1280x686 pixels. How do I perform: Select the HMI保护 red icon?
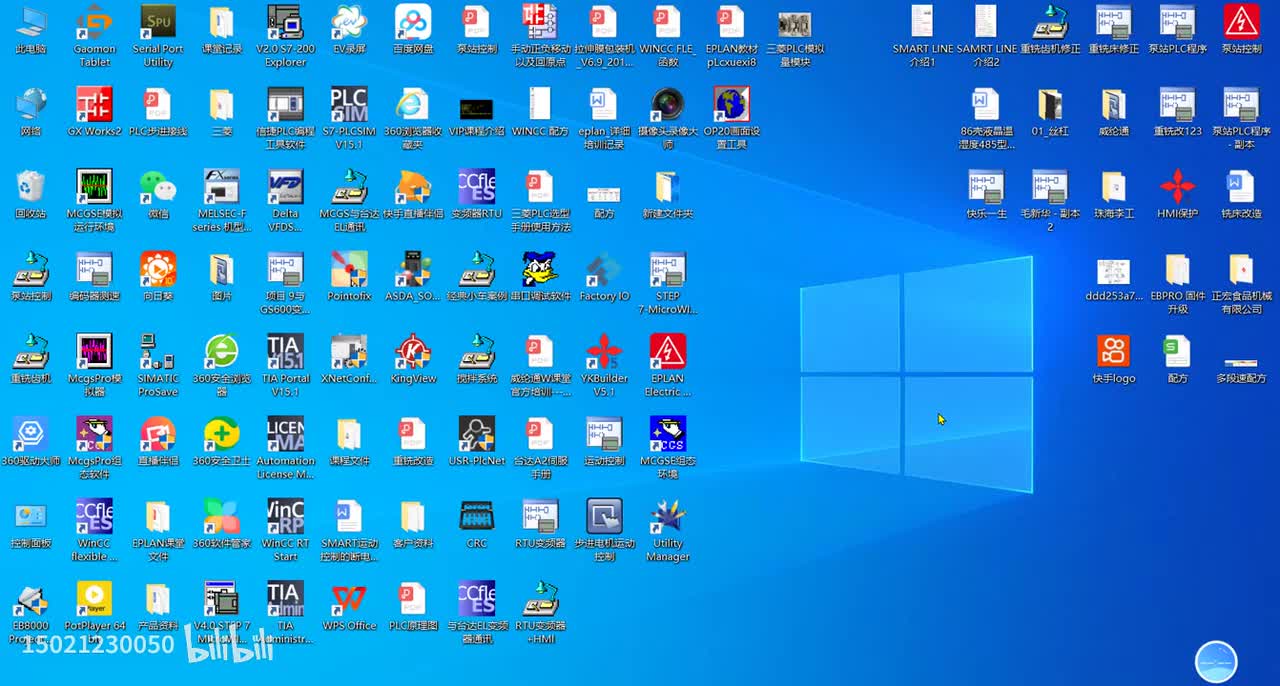1177,188
